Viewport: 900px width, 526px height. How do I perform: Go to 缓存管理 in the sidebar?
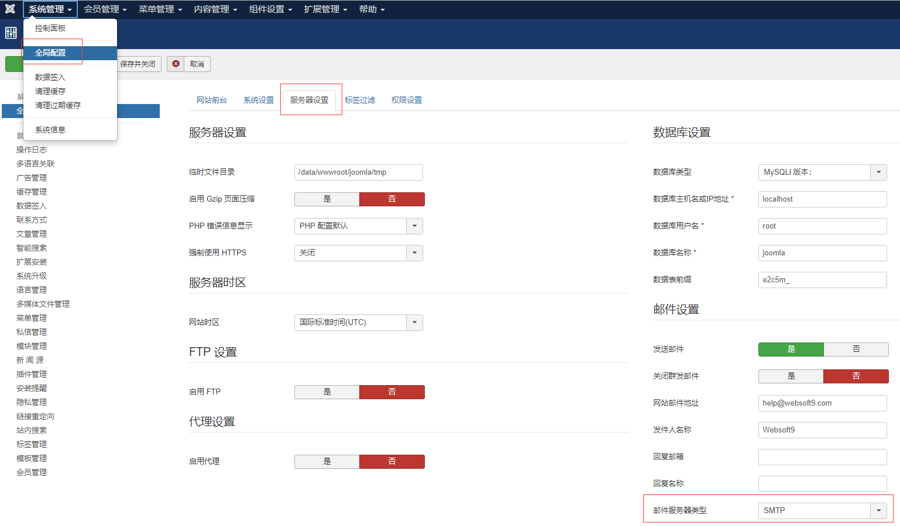(x=31, y=192)
